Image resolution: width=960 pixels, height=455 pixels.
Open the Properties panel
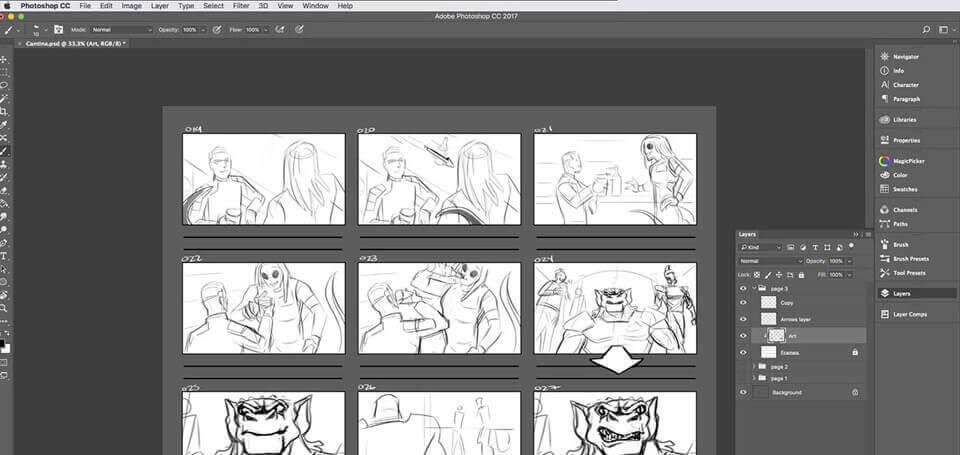click(x=900, y=140)
